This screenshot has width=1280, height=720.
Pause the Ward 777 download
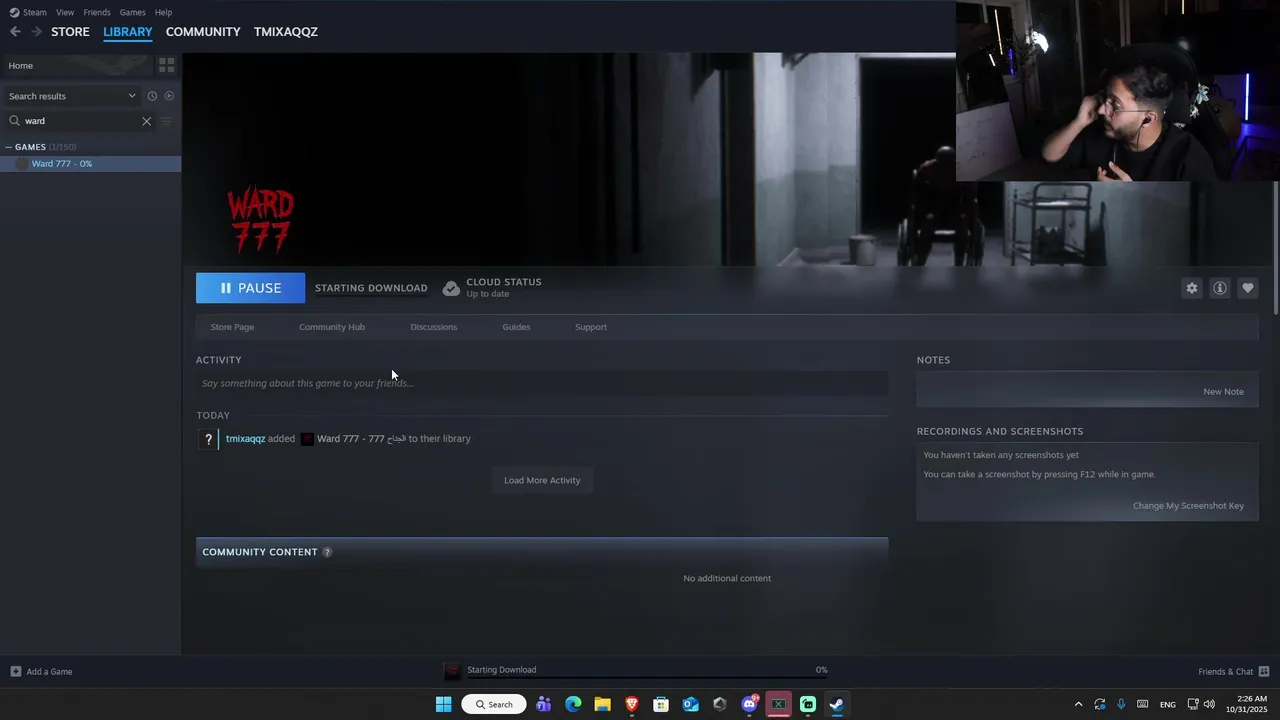[x=250, y=288]
